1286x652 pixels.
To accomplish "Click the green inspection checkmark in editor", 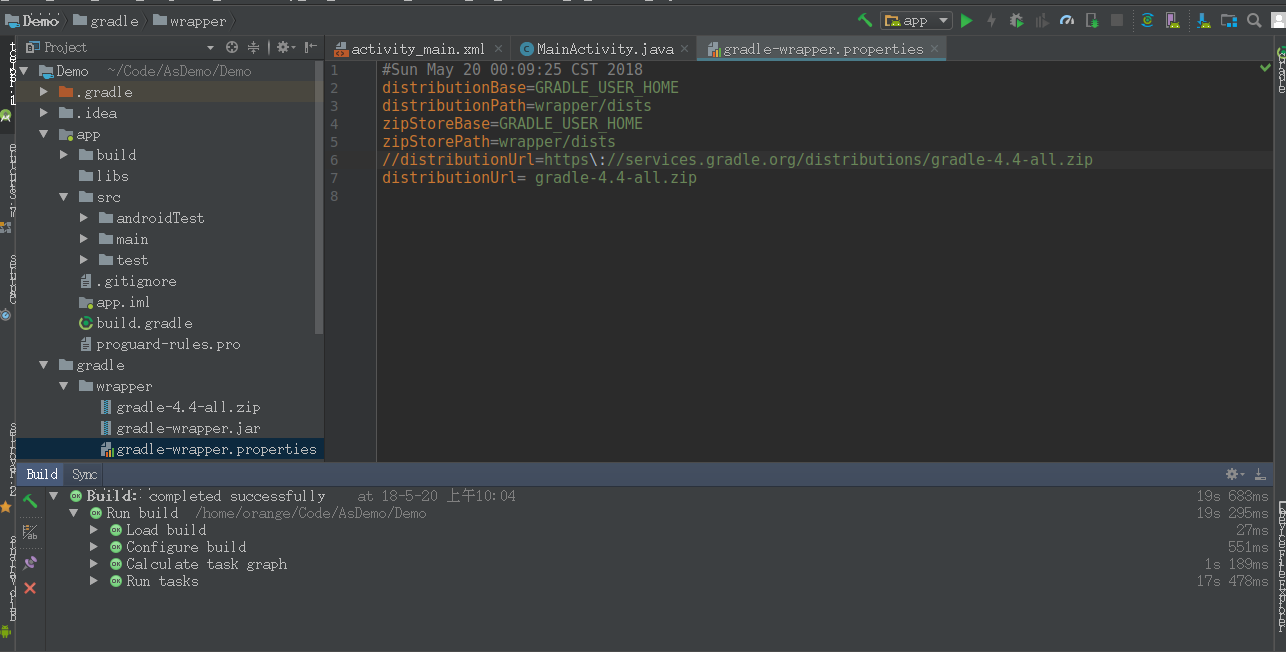I will (x=1266, y=68).
